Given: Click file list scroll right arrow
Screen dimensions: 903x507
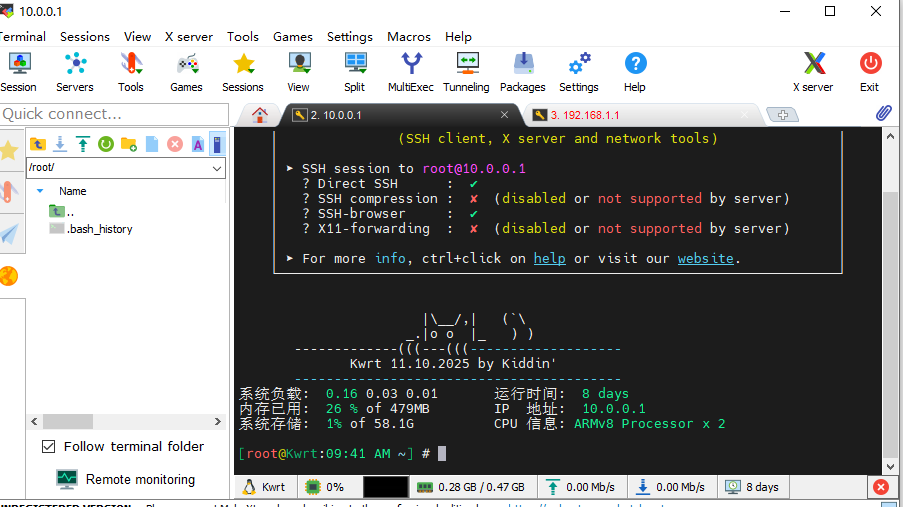Looking at the screenshot, I should click(217, 422).
